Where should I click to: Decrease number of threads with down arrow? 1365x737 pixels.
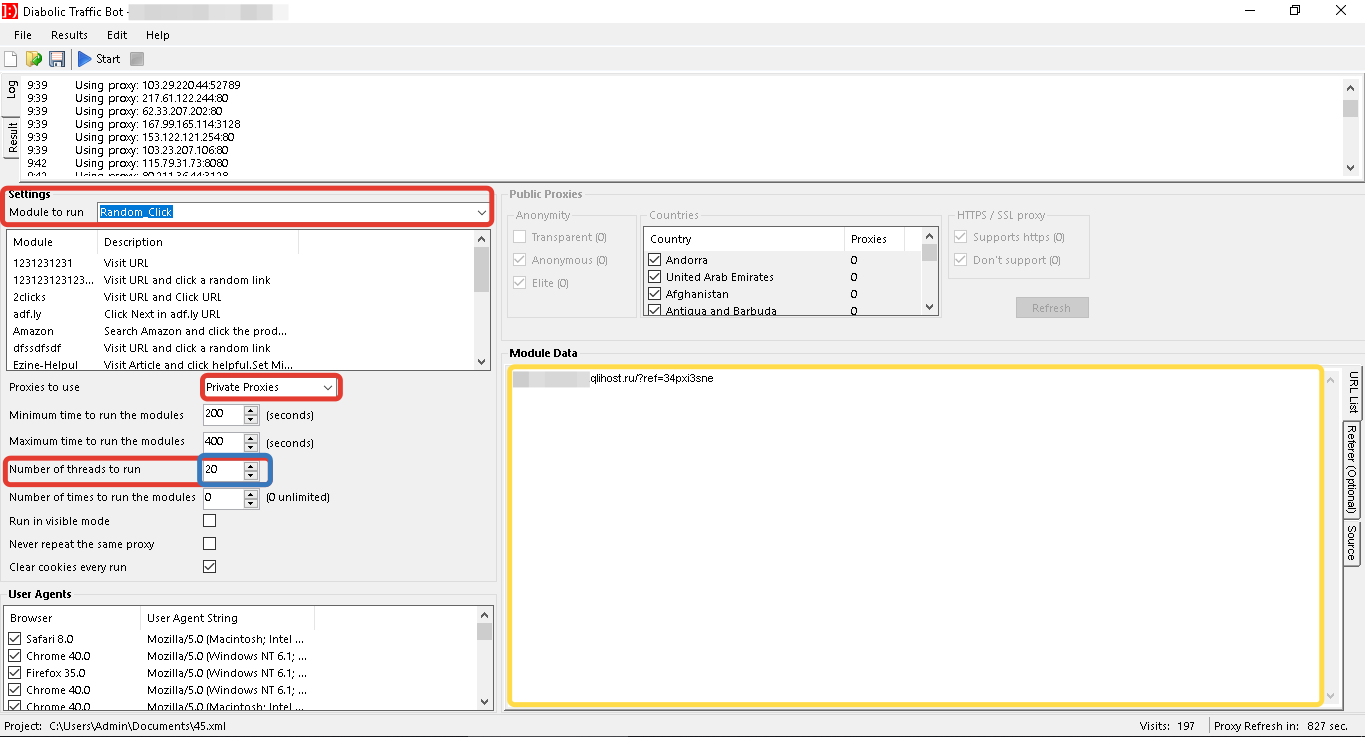[251, 474]
